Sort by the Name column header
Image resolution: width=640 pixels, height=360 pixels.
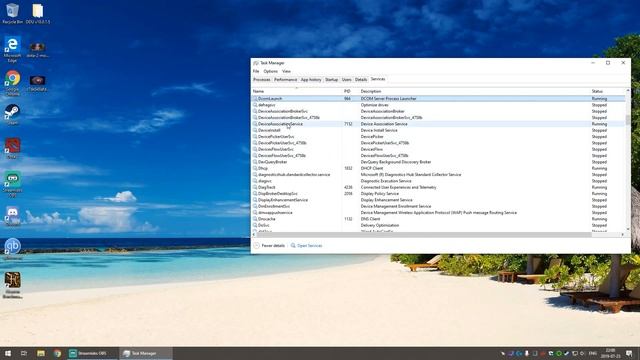(297, 91)
